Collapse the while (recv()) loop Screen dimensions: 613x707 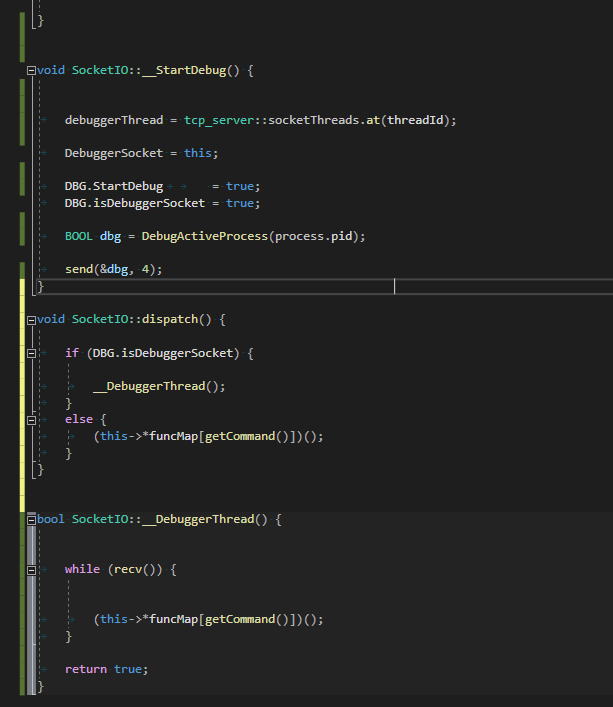[31, 569]
